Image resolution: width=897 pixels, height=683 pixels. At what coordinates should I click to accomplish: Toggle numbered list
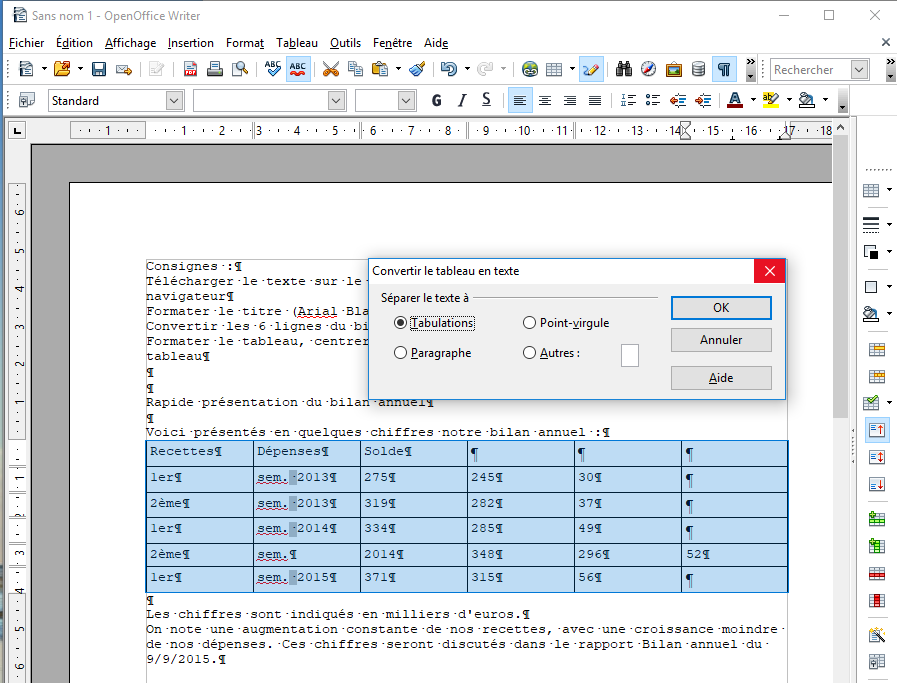(628, 101)
